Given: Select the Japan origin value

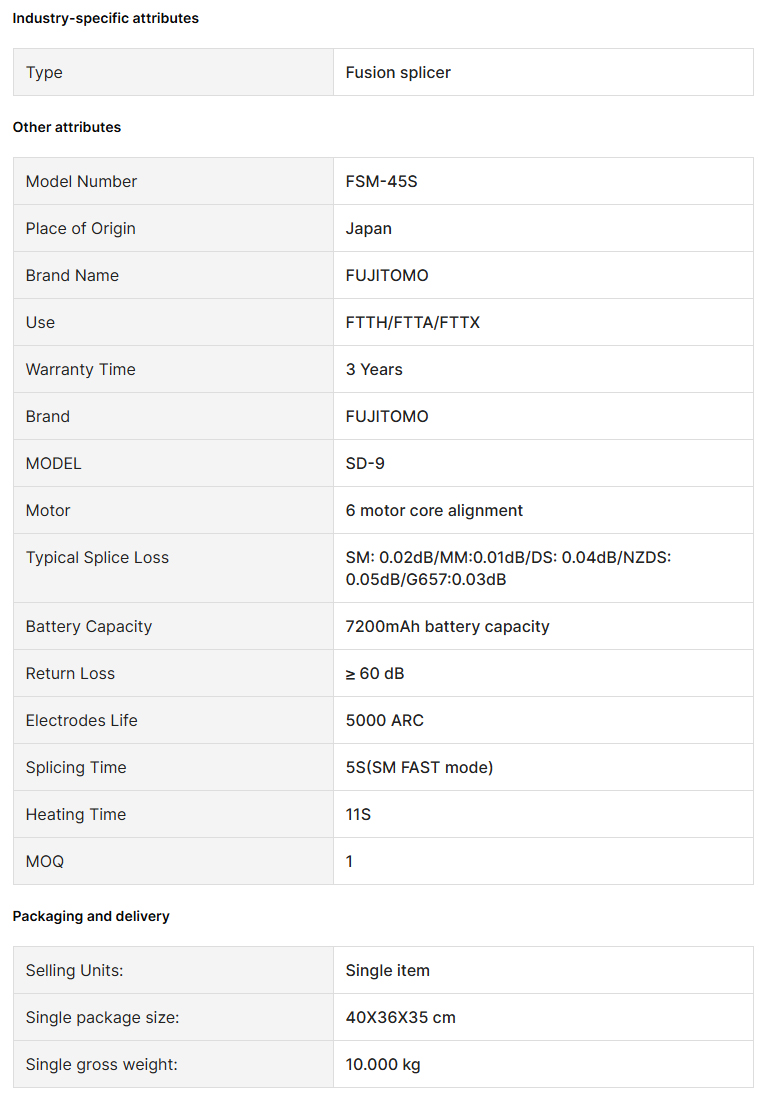Looking at the screenshot, I should (368, 228).
